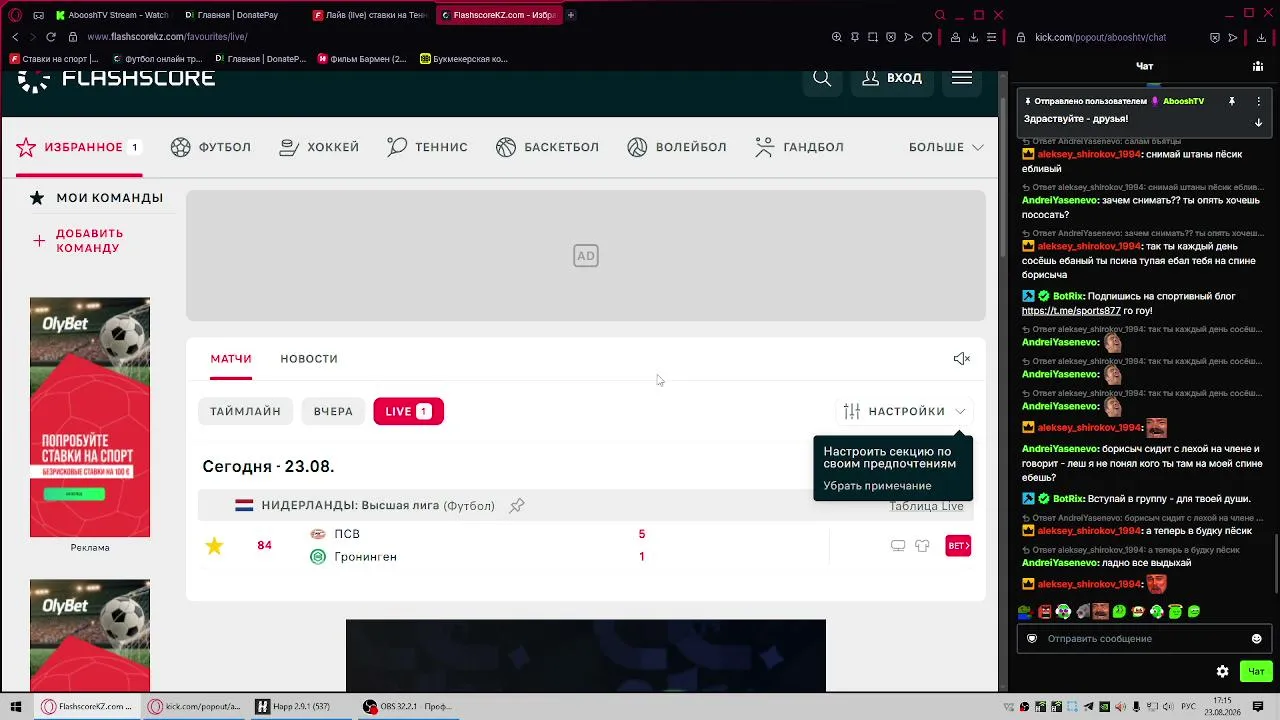
Task: Open Фильм Бармен bookmark
Action: click(x=363, y=59)
